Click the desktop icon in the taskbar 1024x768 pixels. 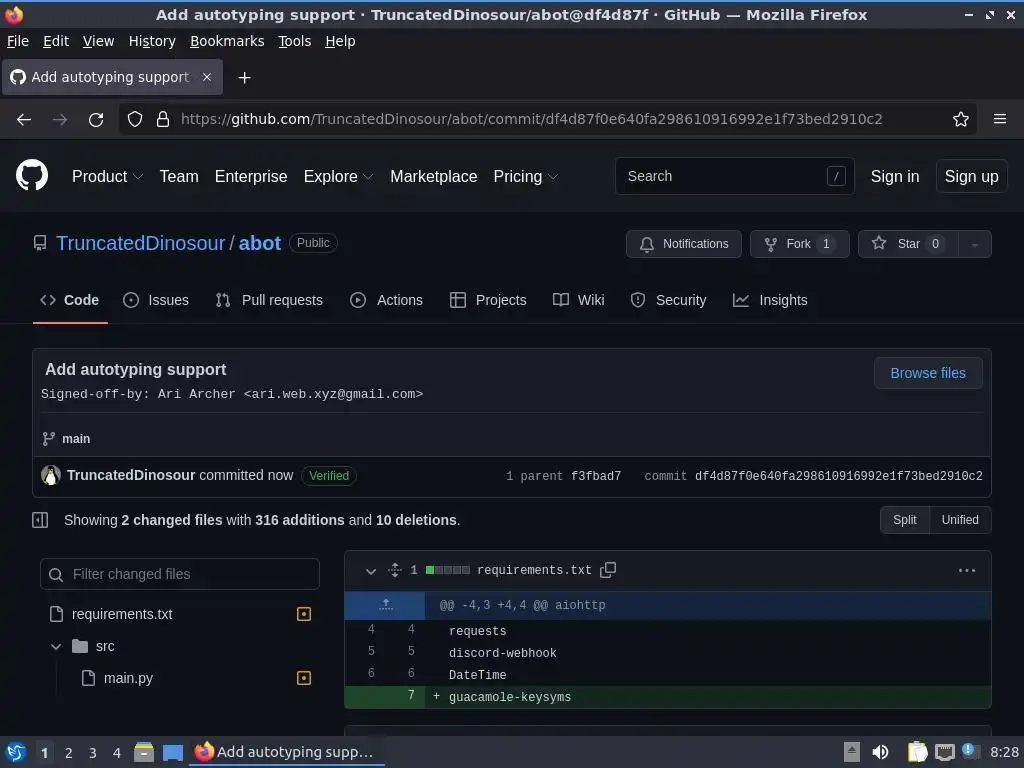point(172,752)
